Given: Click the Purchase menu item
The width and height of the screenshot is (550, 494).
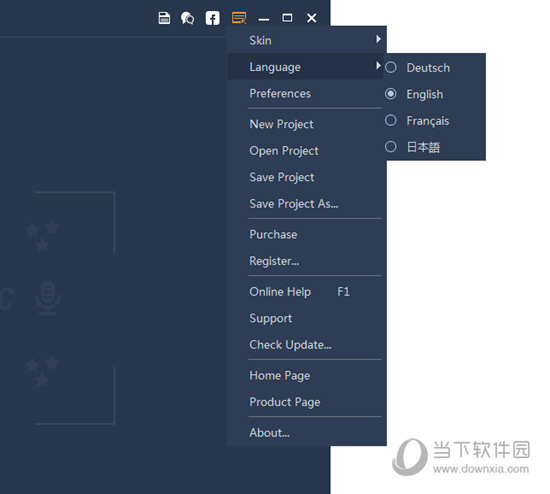Looking at the screenshot, I should [x=307, y=234].
